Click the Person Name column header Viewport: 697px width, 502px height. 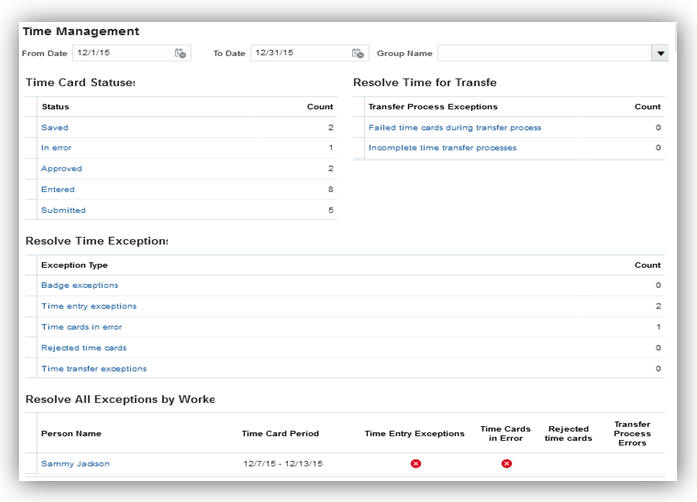point(71,434)
